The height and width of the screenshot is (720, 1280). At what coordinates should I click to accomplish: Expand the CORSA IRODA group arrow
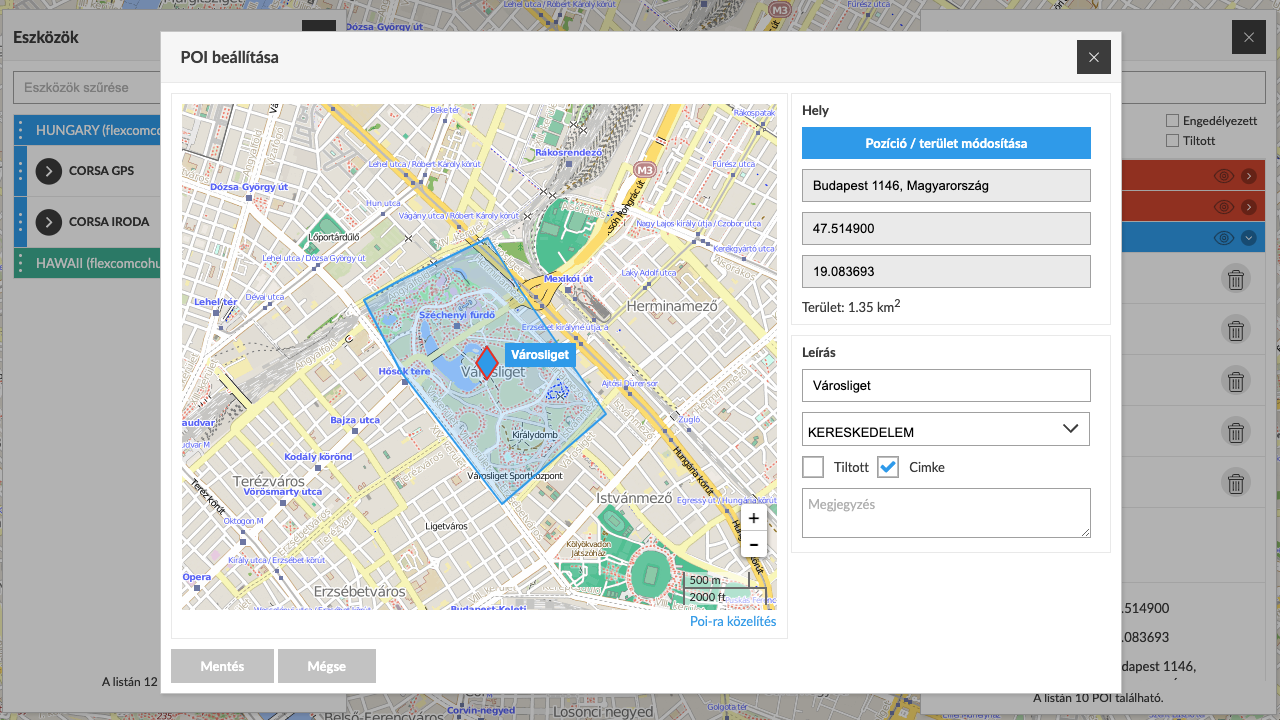(x=49, y=222)
